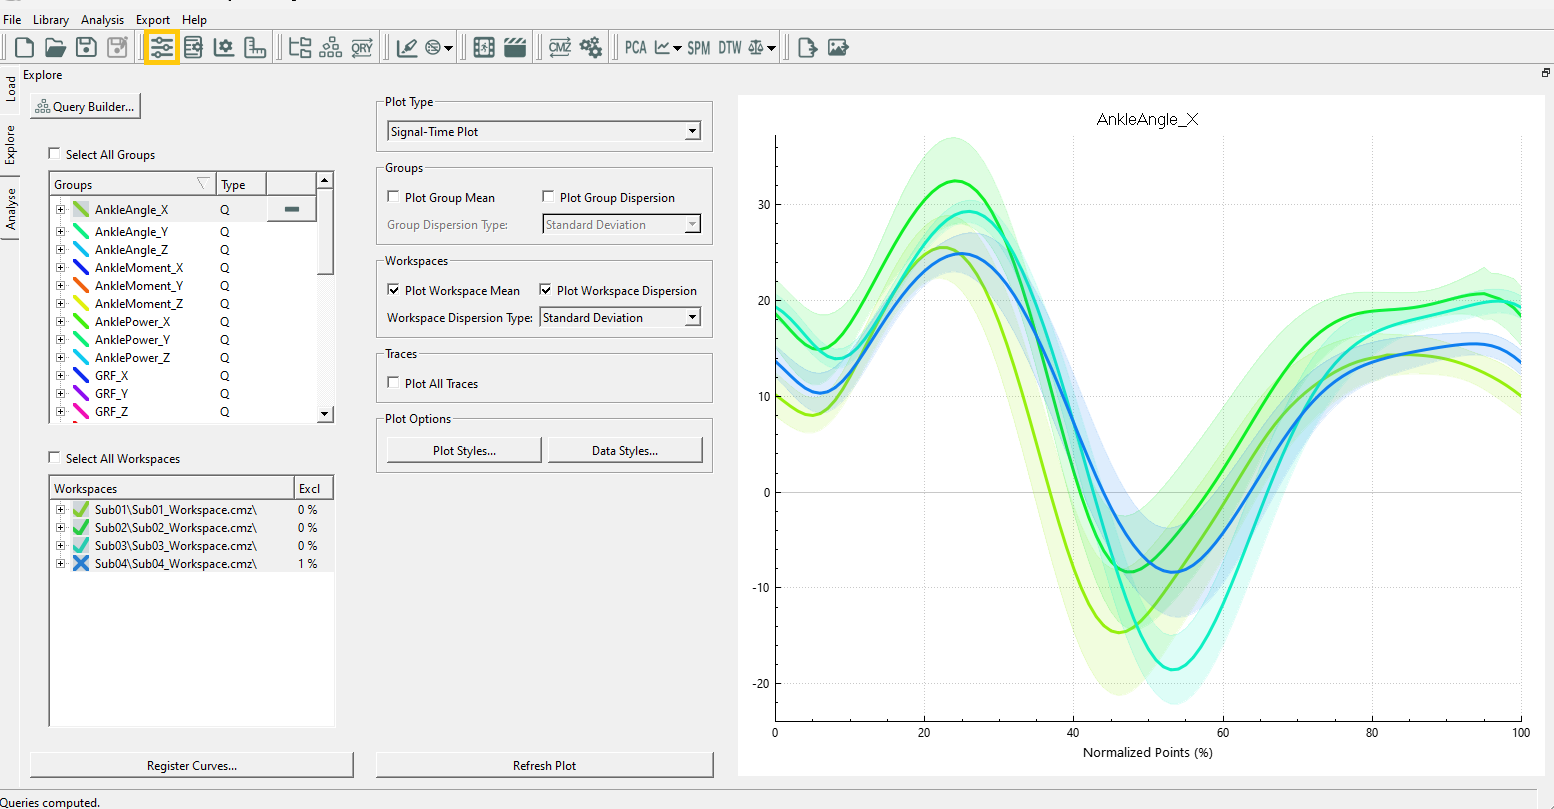
Task: Click the highlighter pen toolbar icon
Action: [407, 47]
